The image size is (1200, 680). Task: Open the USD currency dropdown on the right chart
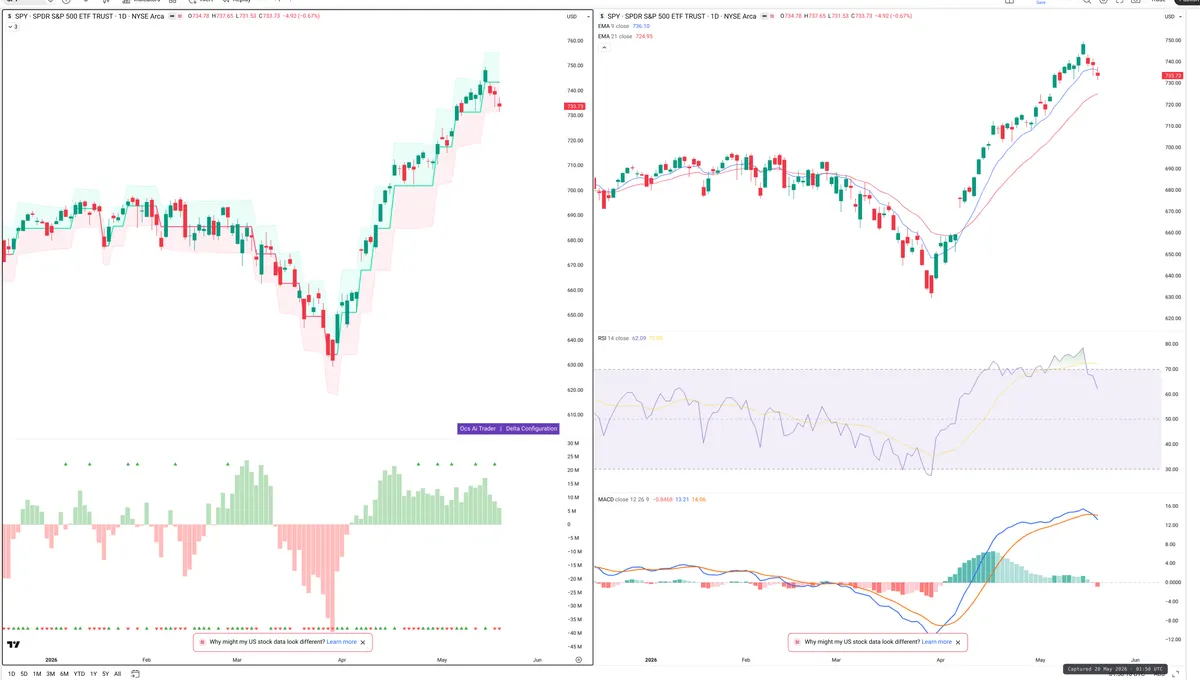point(1171,17)
